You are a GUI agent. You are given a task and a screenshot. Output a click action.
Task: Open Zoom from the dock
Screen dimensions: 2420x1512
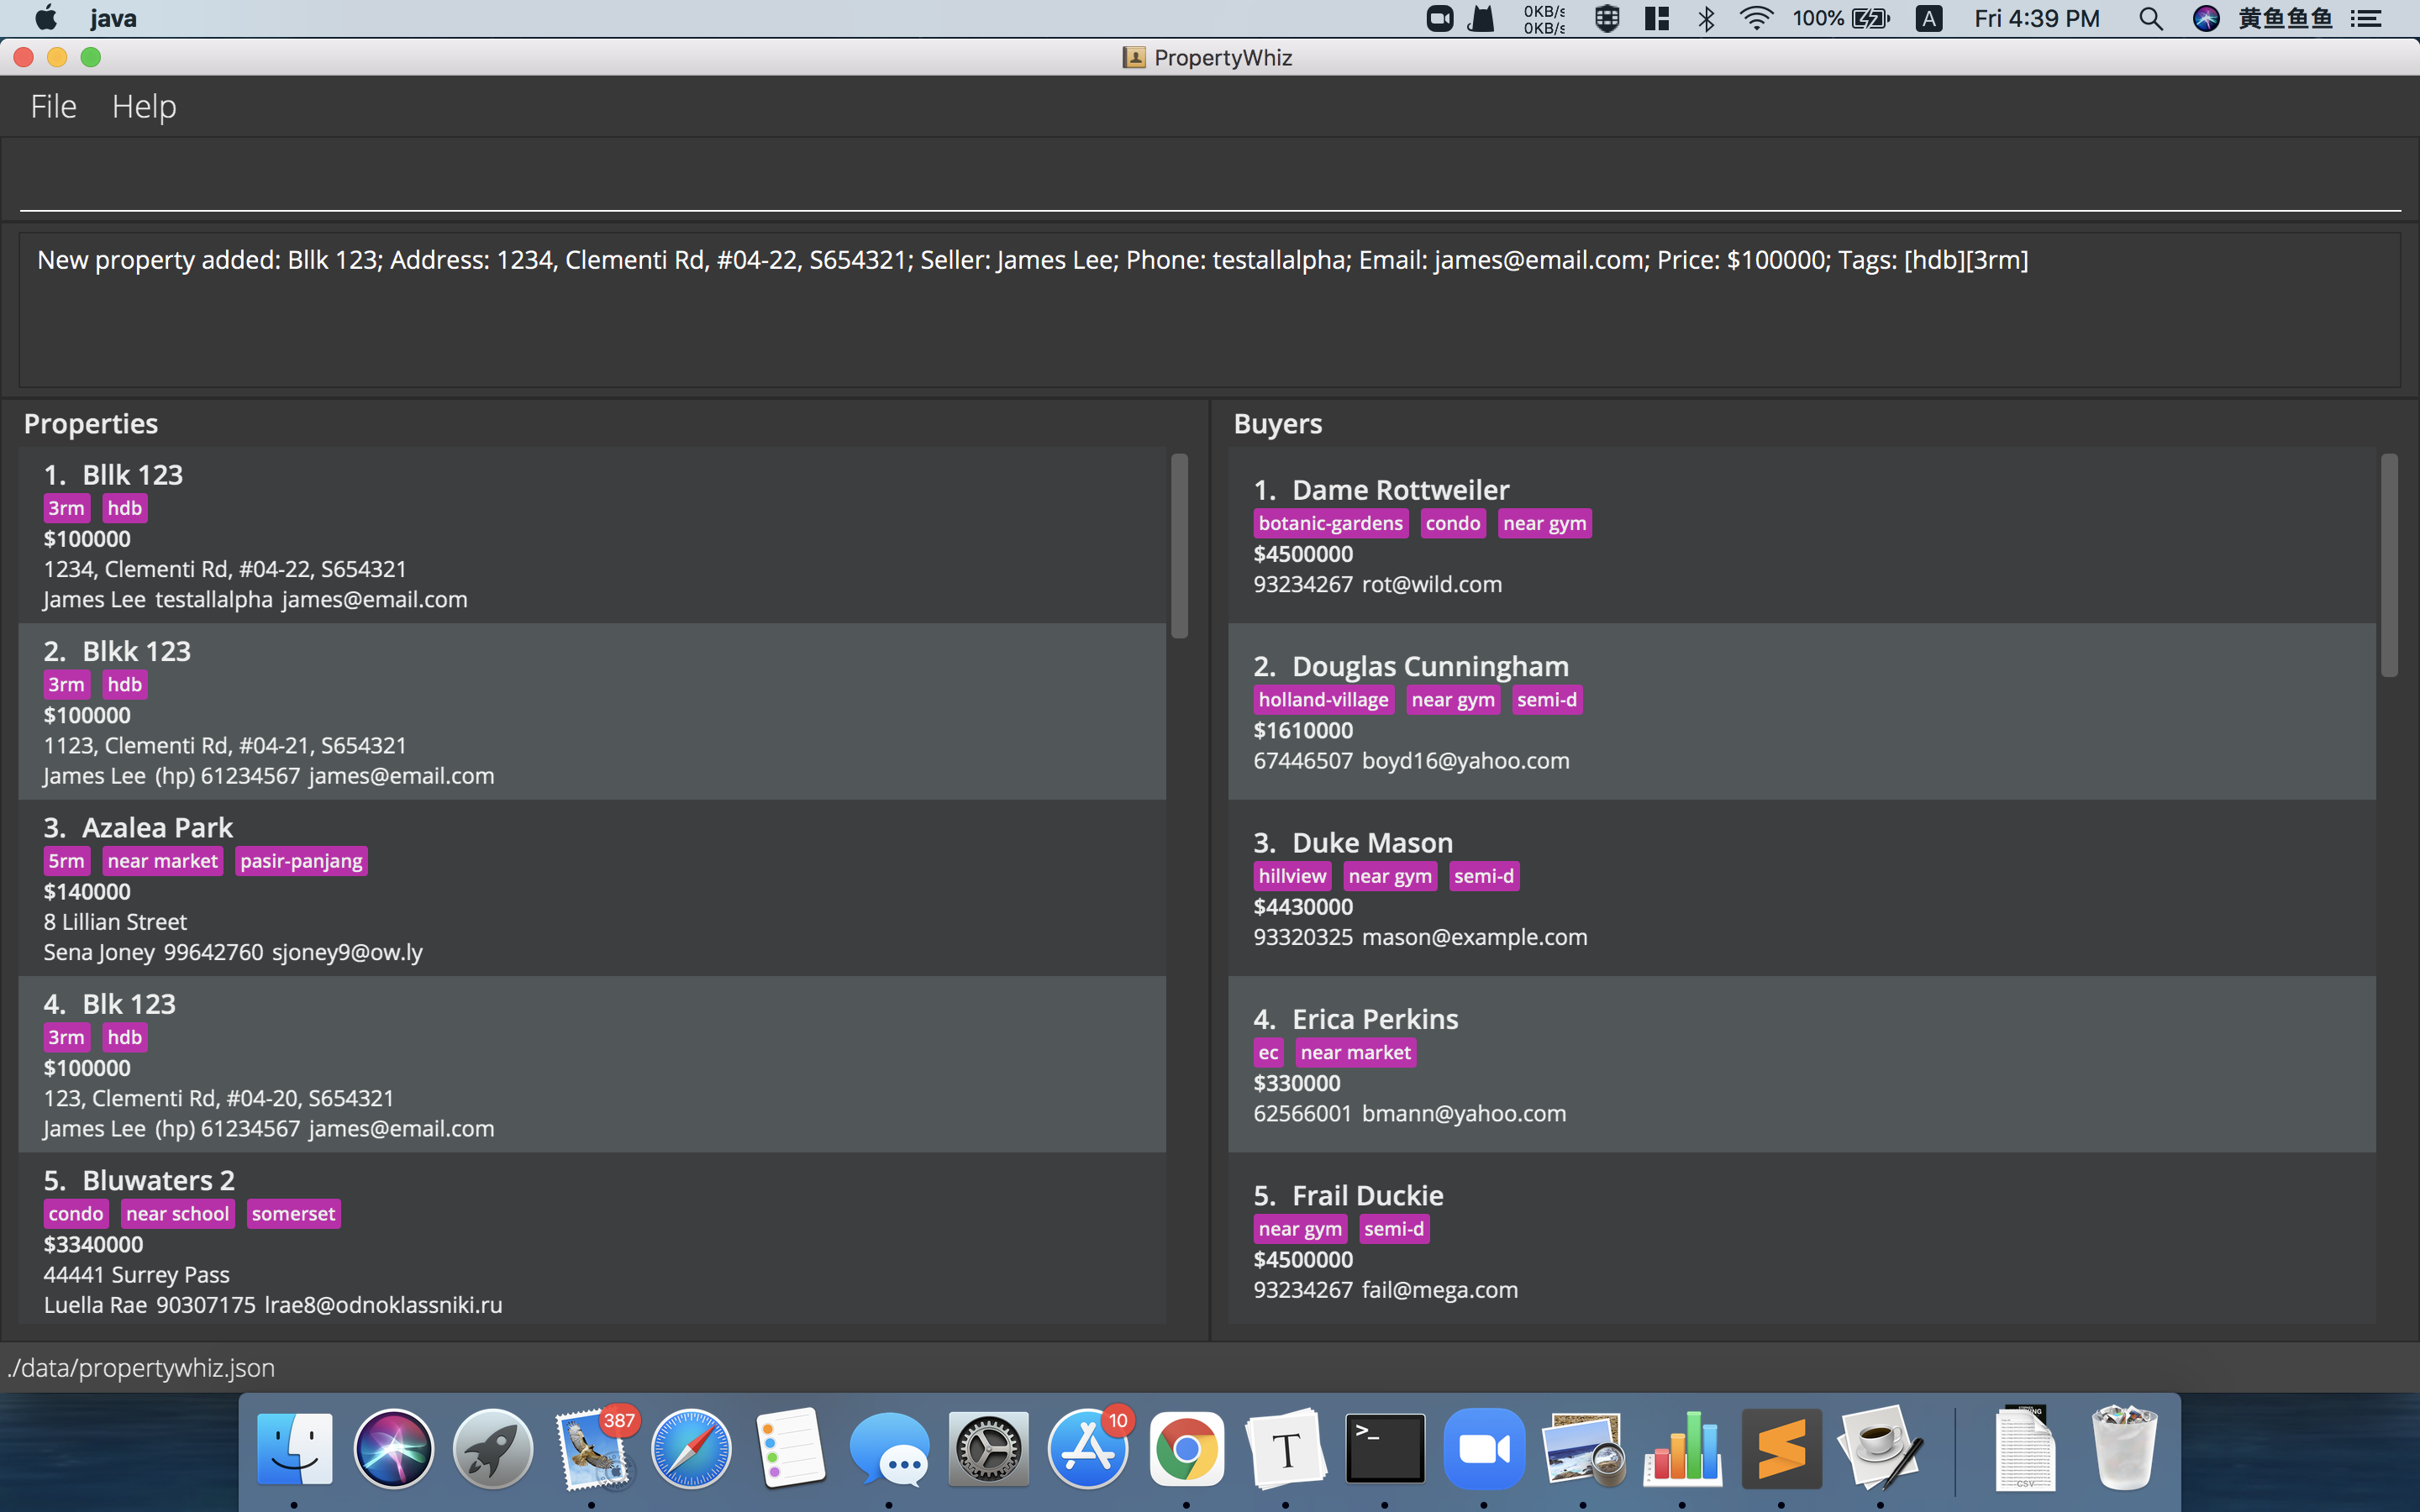1484,1448
